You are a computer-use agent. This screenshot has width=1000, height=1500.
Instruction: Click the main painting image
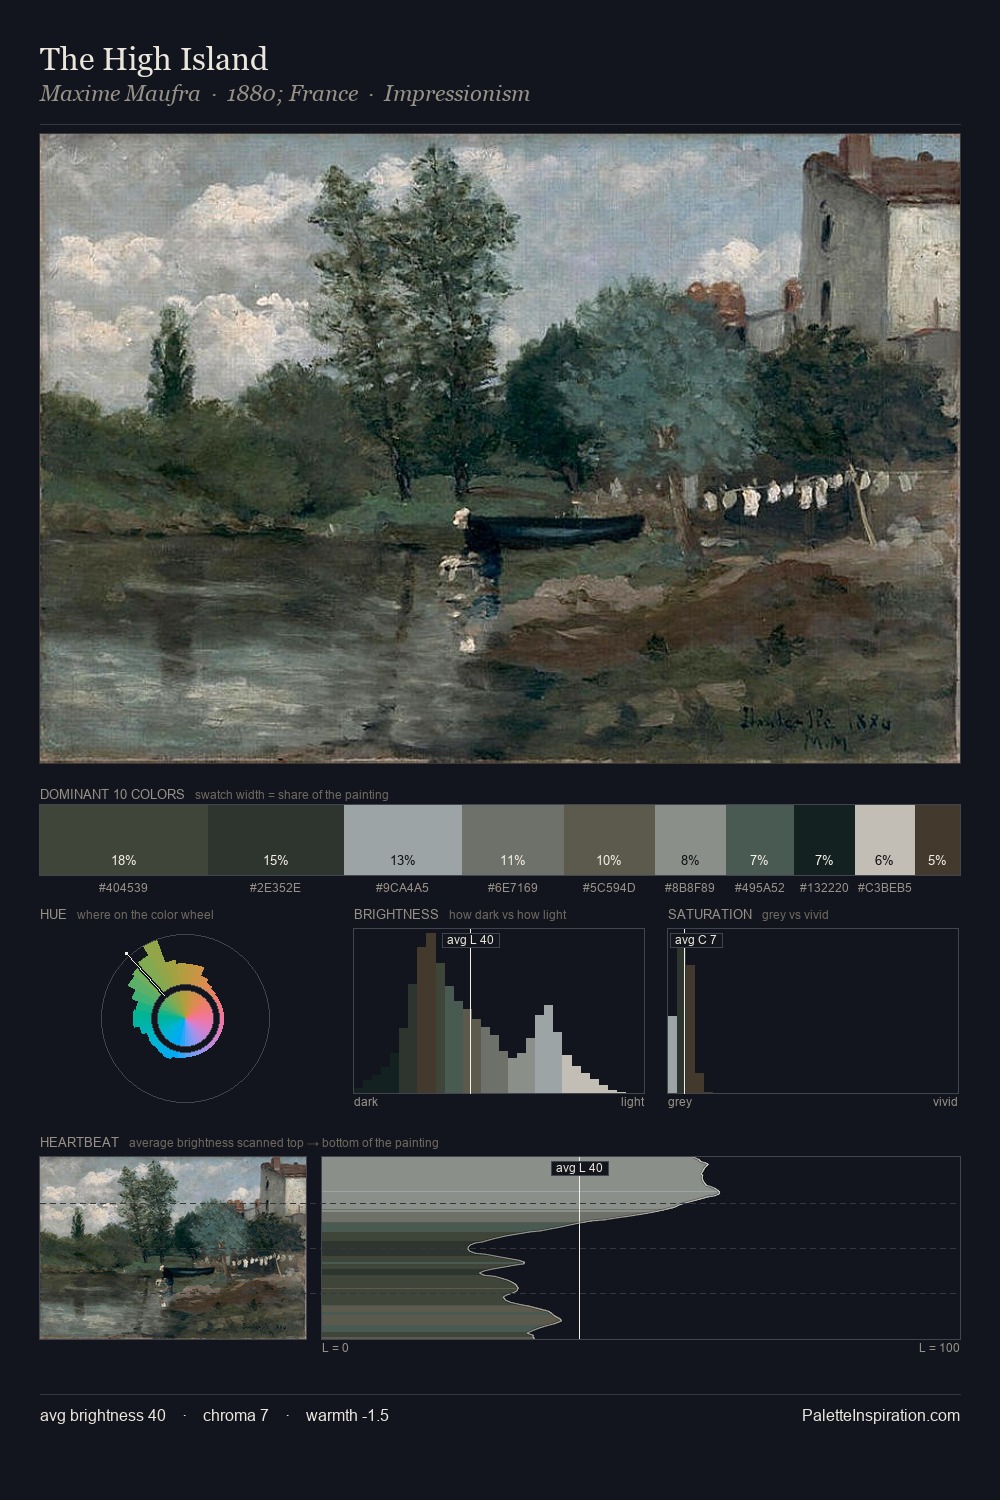click(500, 449)
